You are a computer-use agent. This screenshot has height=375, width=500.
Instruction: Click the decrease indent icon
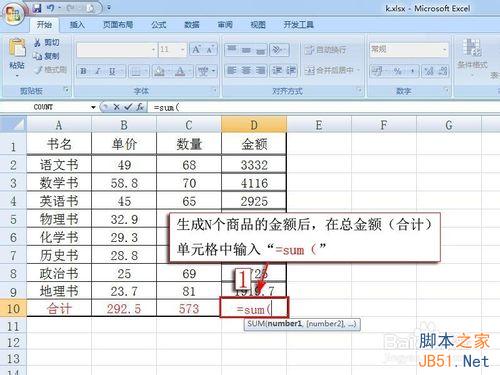[277, 70]
